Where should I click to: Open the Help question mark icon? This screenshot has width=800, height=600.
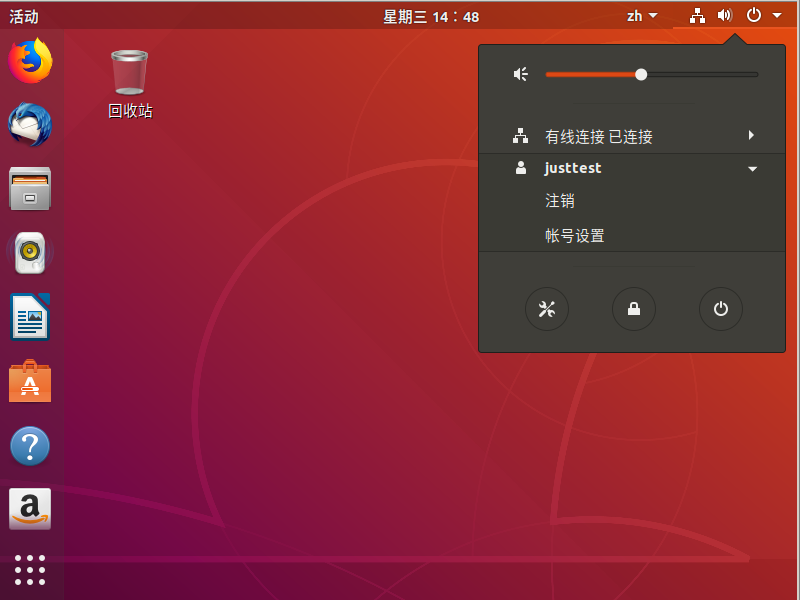pyautogui.click(x=30, y=446)
